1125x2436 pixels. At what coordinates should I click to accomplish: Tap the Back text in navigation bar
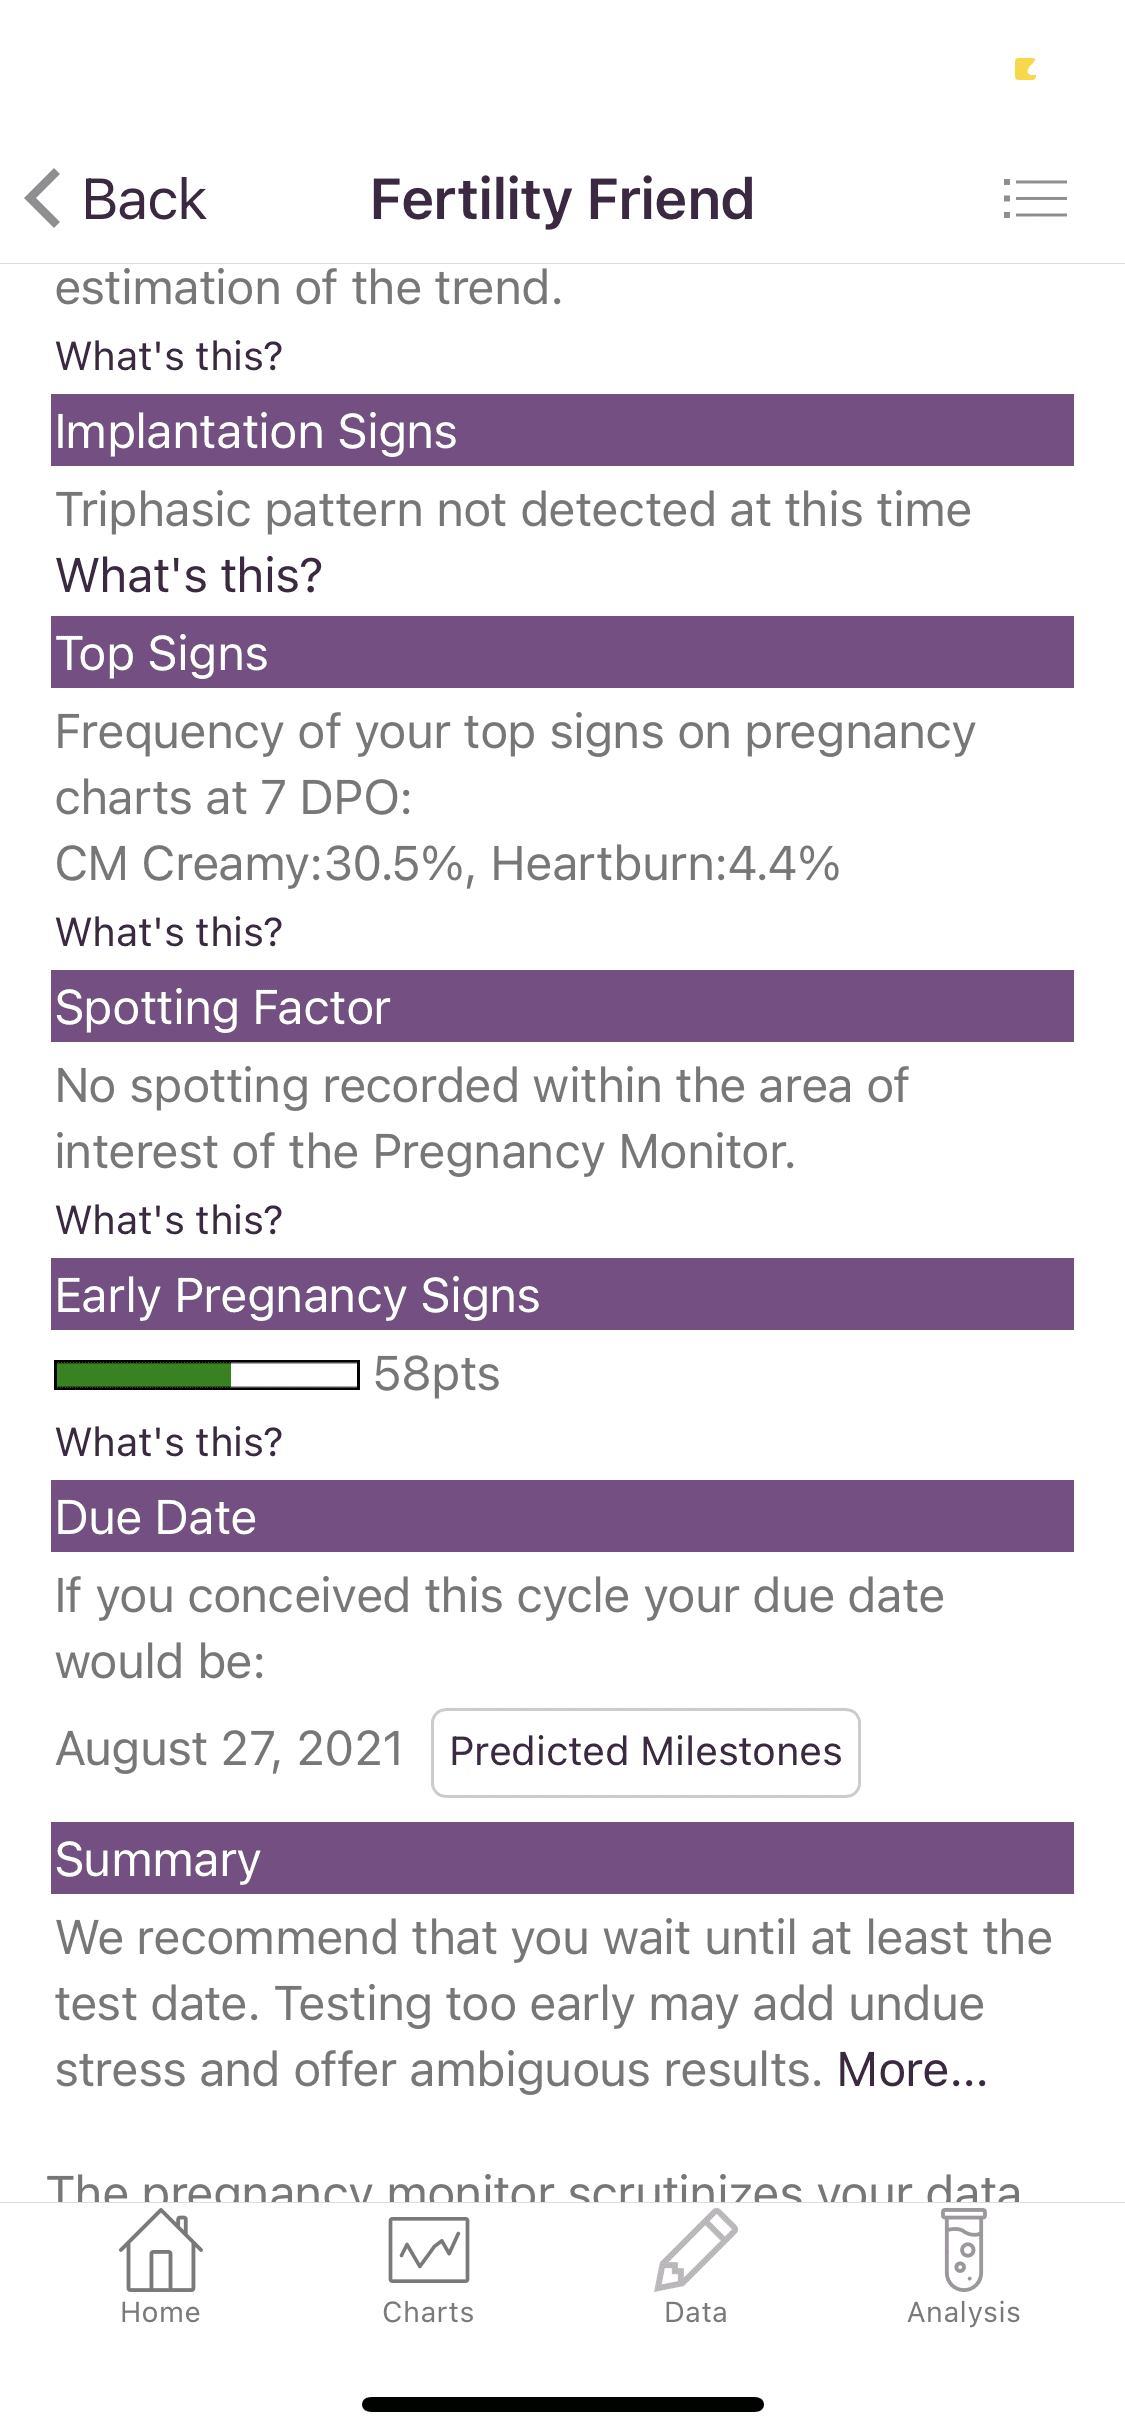click(x=144, y=199)
